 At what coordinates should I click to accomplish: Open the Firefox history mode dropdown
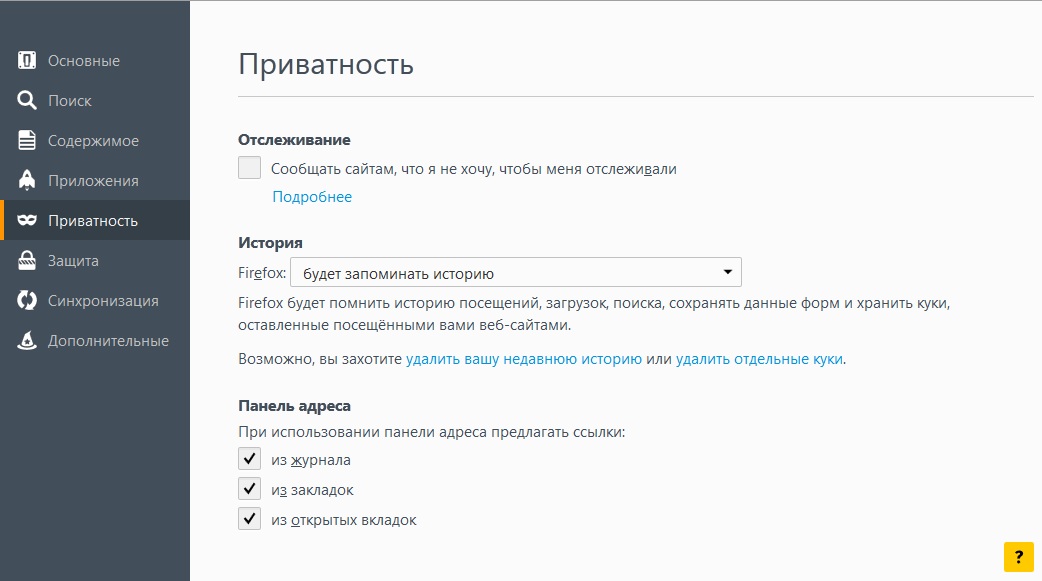(516, 273)
